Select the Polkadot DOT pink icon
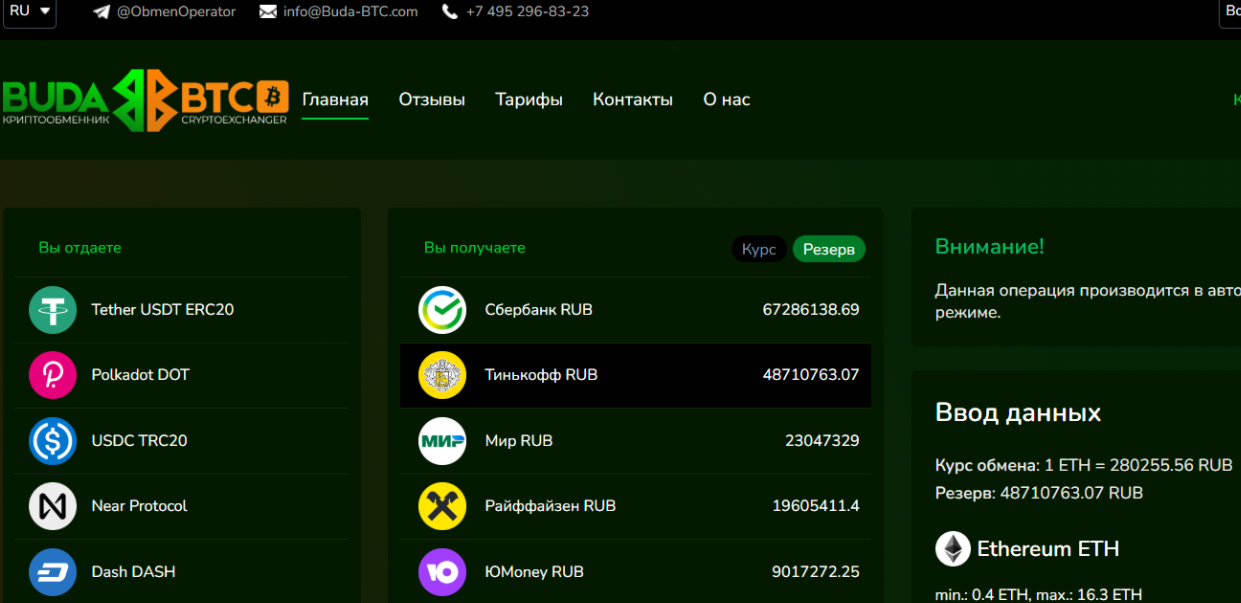Screen dimensions: 1241x603 coord(53,375)
